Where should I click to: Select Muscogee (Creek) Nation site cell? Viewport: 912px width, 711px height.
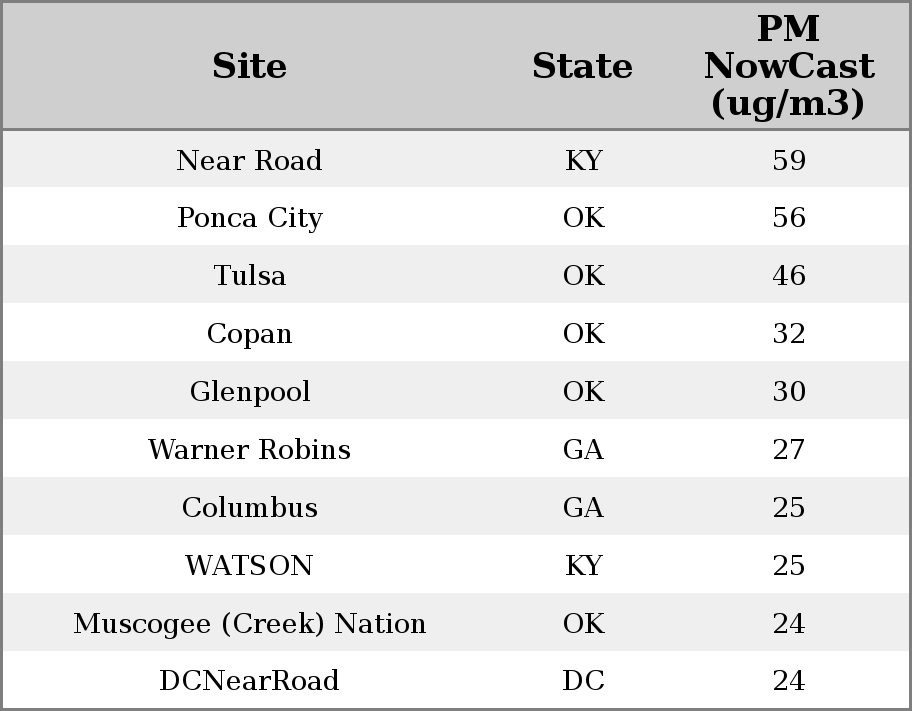coord(249,624)
